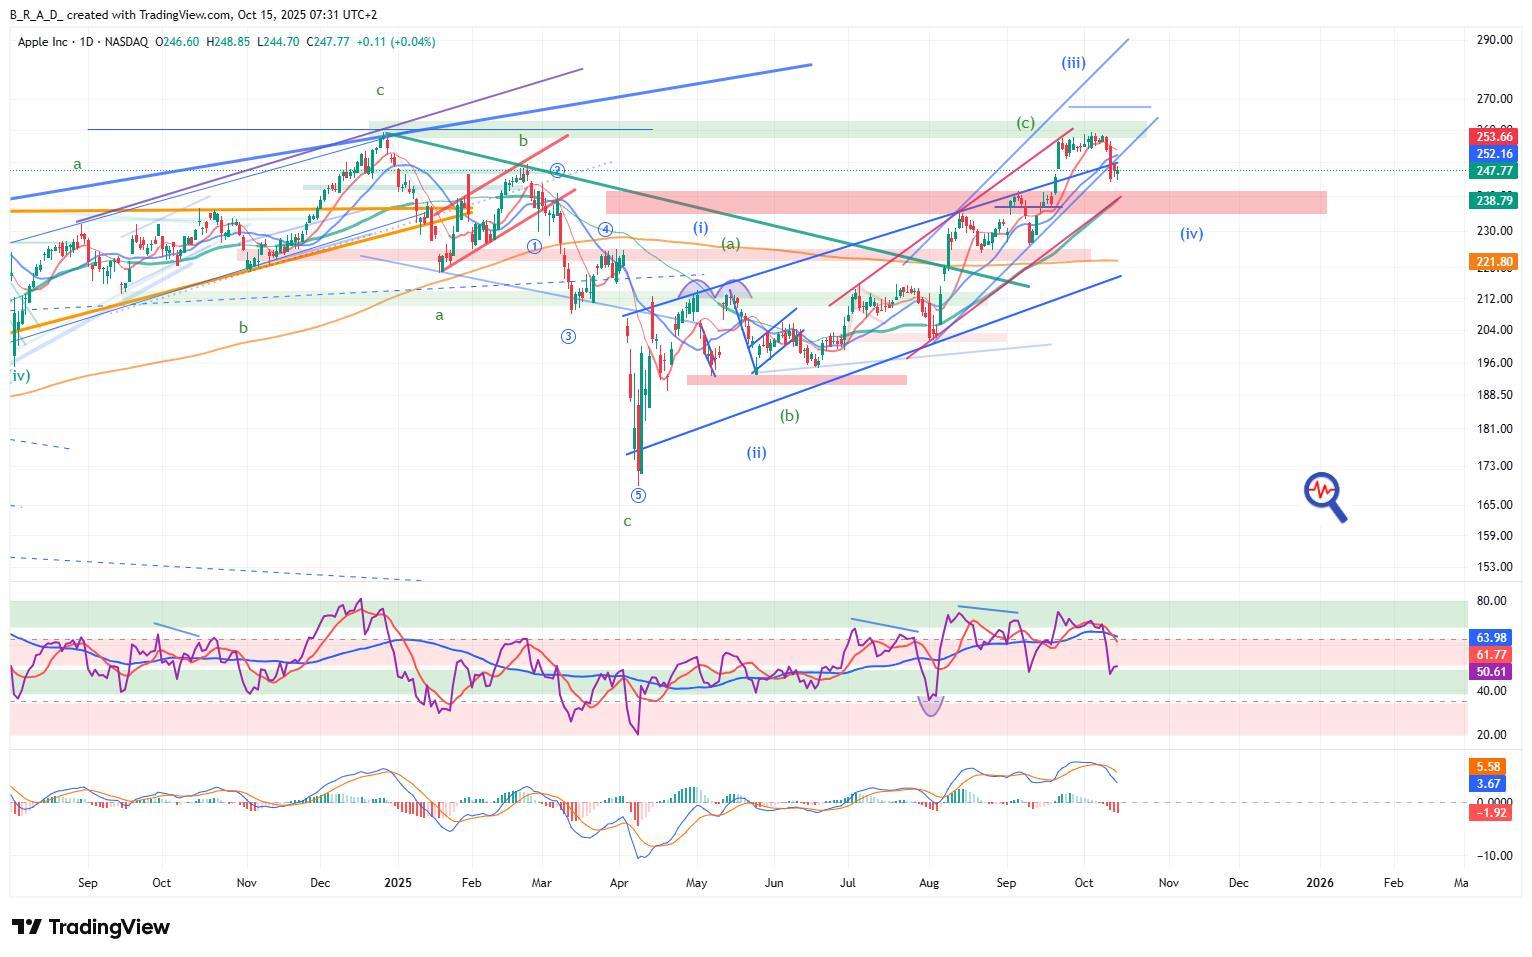Screen dimensions: 1532x957
Task: Click the TradingView logo at bottom left
Action: click(91, 927)
